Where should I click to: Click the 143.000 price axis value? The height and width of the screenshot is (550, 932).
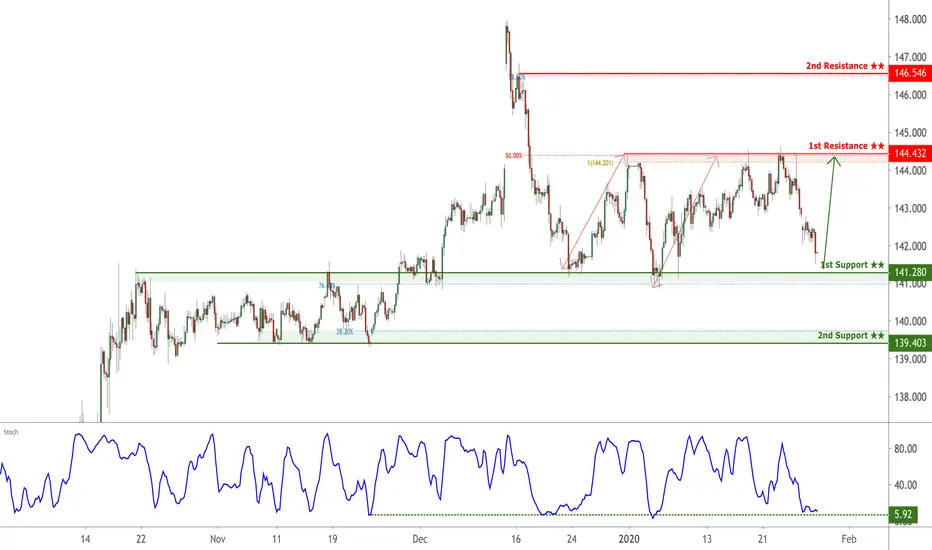[x=910, y=209]
